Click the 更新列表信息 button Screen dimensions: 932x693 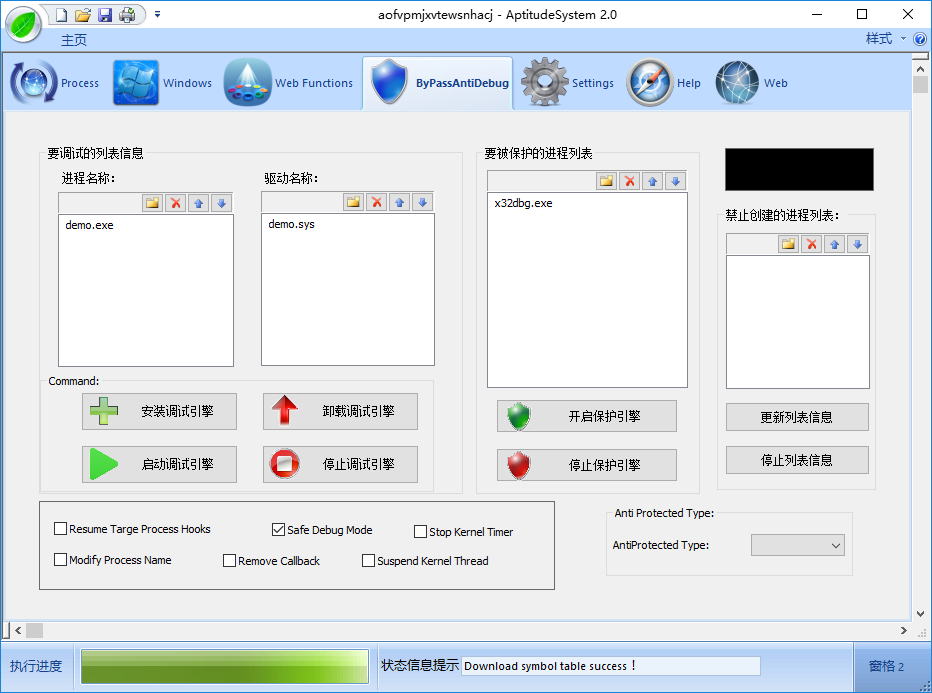(x=797, y=417)
